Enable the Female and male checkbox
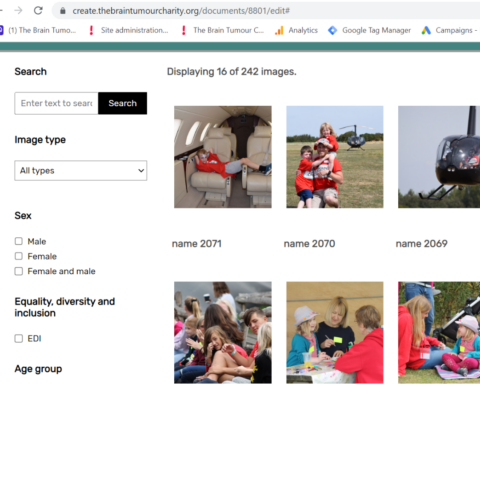 (19, 271)
